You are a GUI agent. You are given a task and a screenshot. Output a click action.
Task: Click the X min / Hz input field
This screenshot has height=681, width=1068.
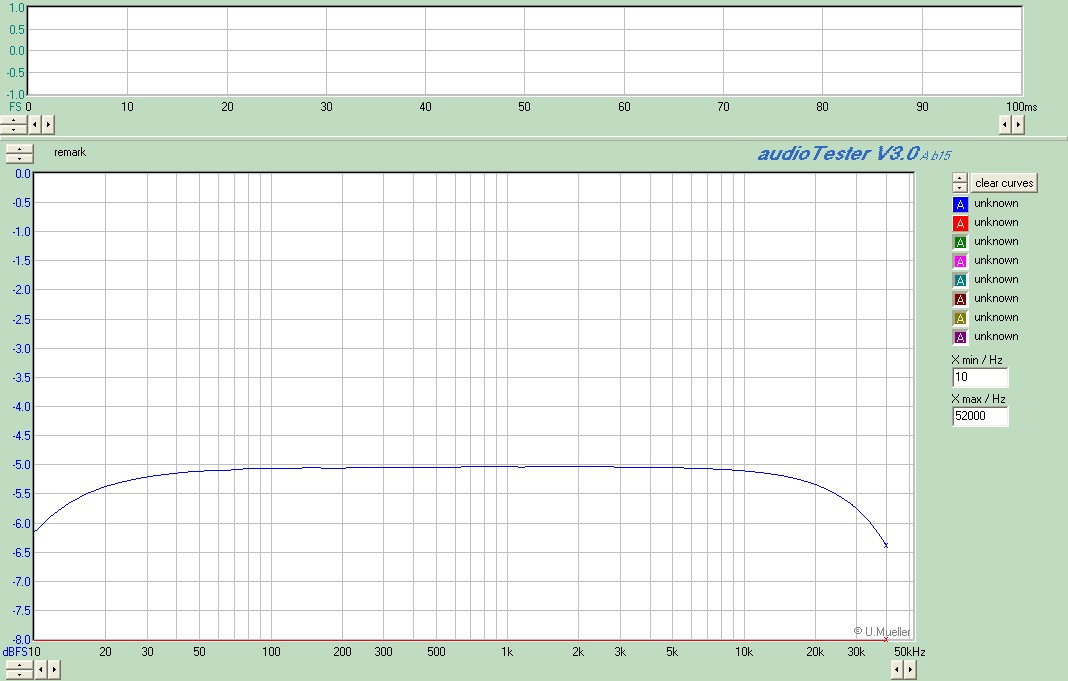click(x=980, y=377)
